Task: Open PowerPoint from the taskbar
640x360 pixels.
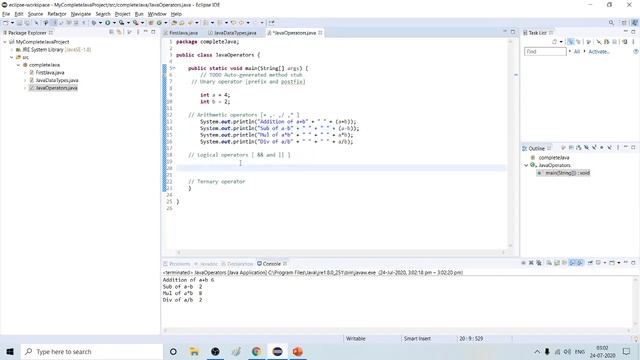Action: [298, 351]
